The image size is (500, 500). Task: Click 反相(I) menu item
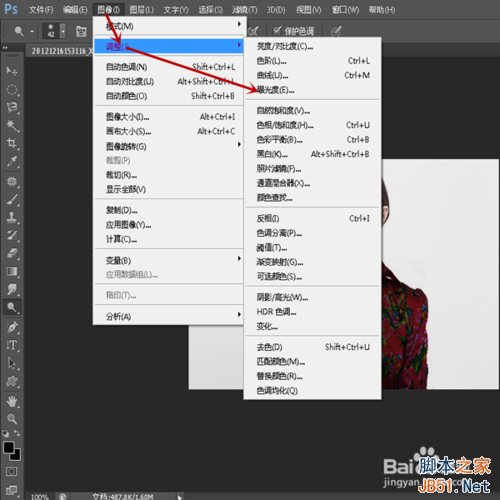(312, 219)
